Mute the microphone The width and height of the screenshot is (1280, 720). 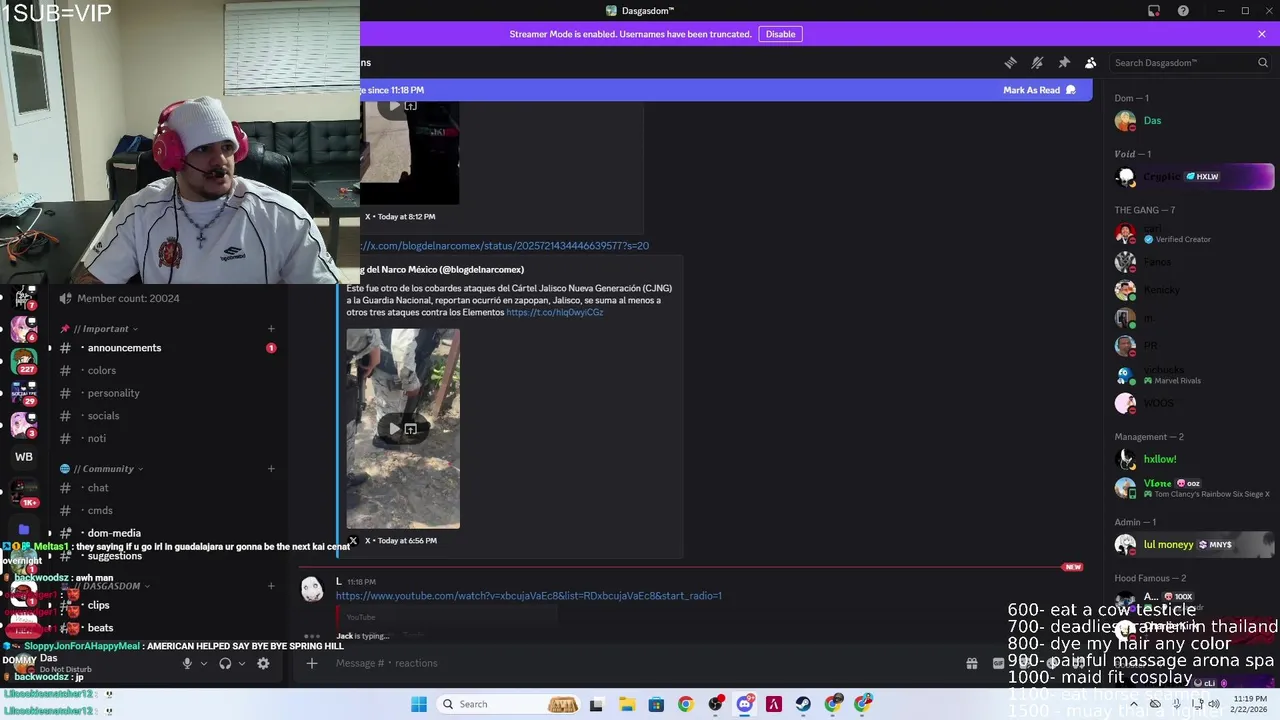pyautogui.click(x=186, y=663)
